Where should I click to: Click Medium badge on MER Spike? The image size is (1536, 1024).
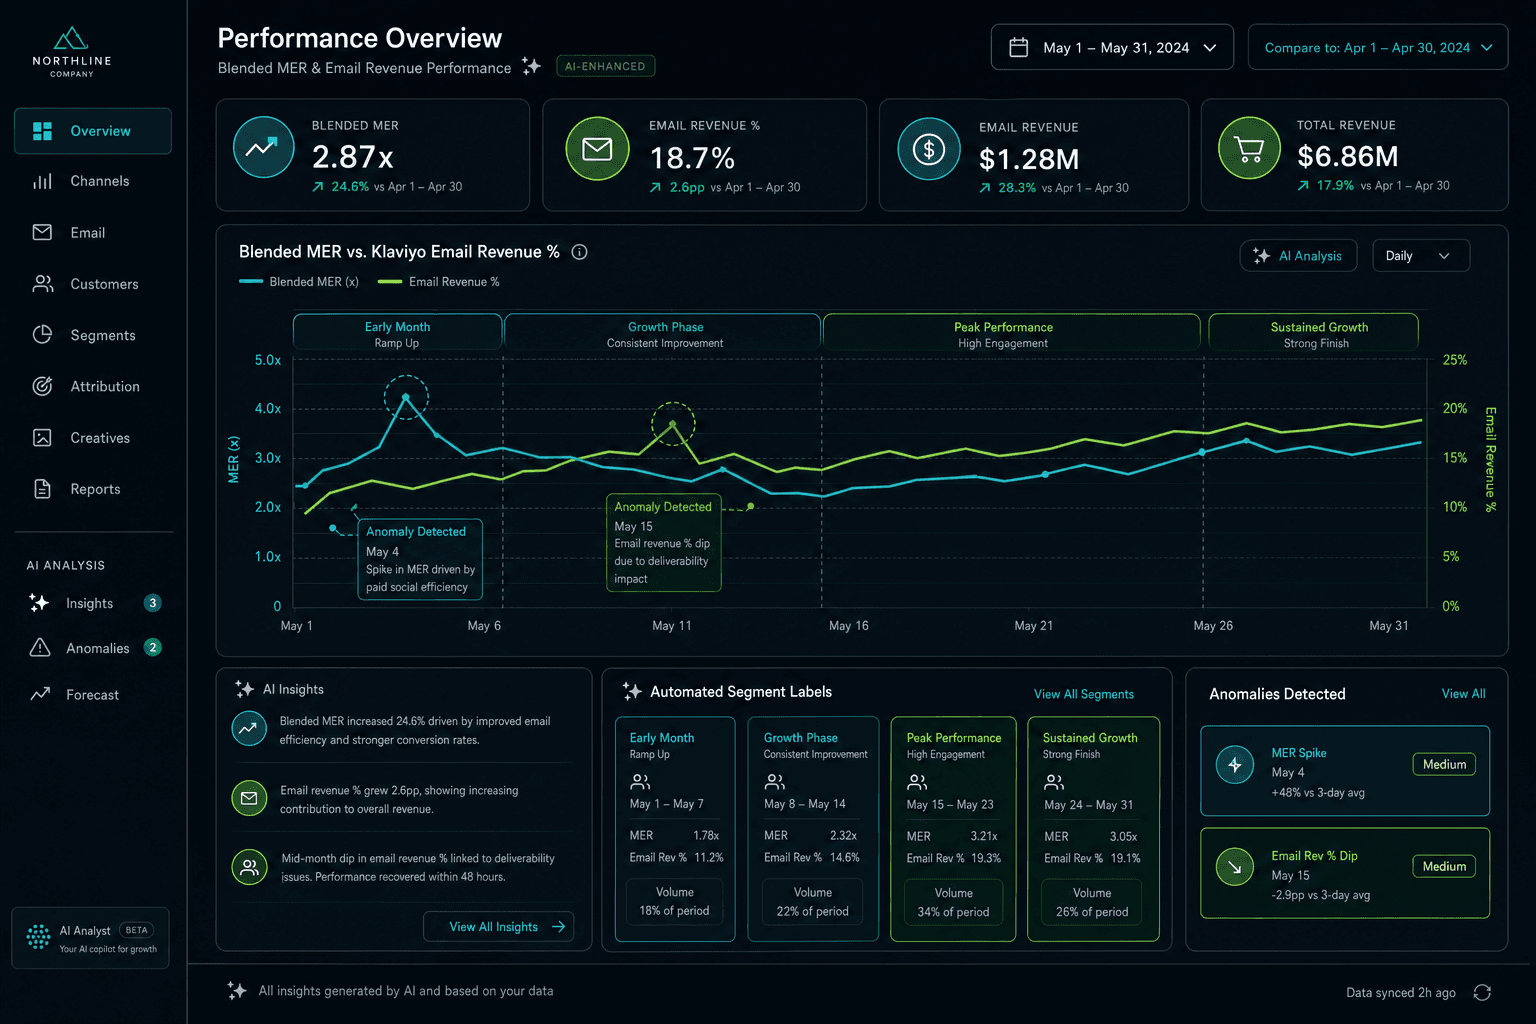point(1444,764)
